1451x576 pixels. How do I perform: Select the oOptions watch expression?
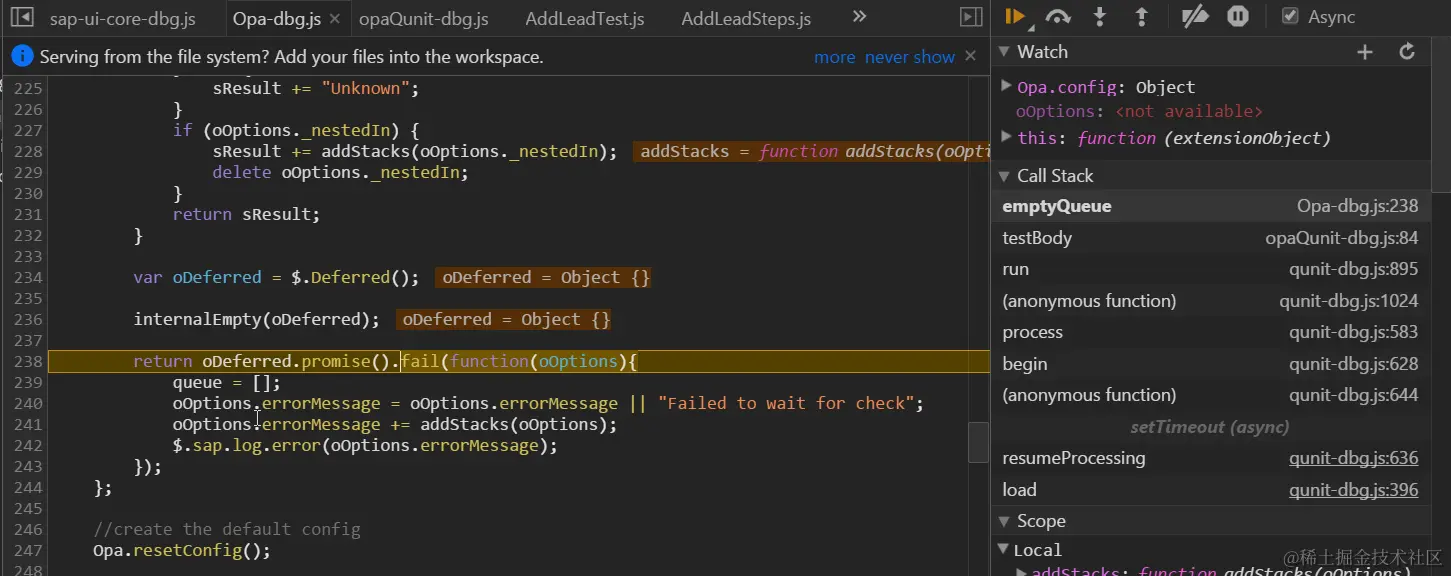pyautogui.click(x=1139, y=112)
